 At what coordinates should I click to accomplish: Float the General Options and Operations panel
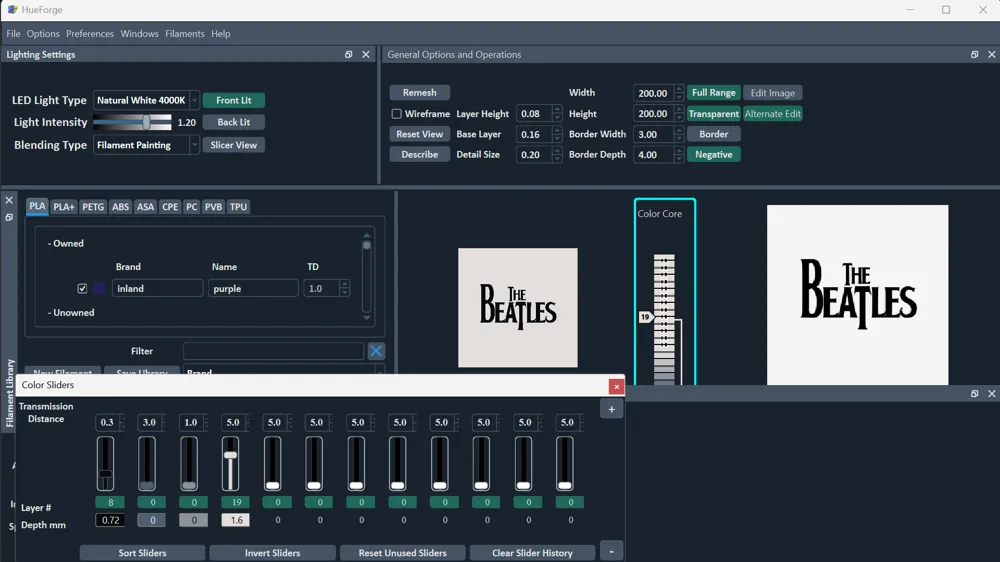[974, 54]
